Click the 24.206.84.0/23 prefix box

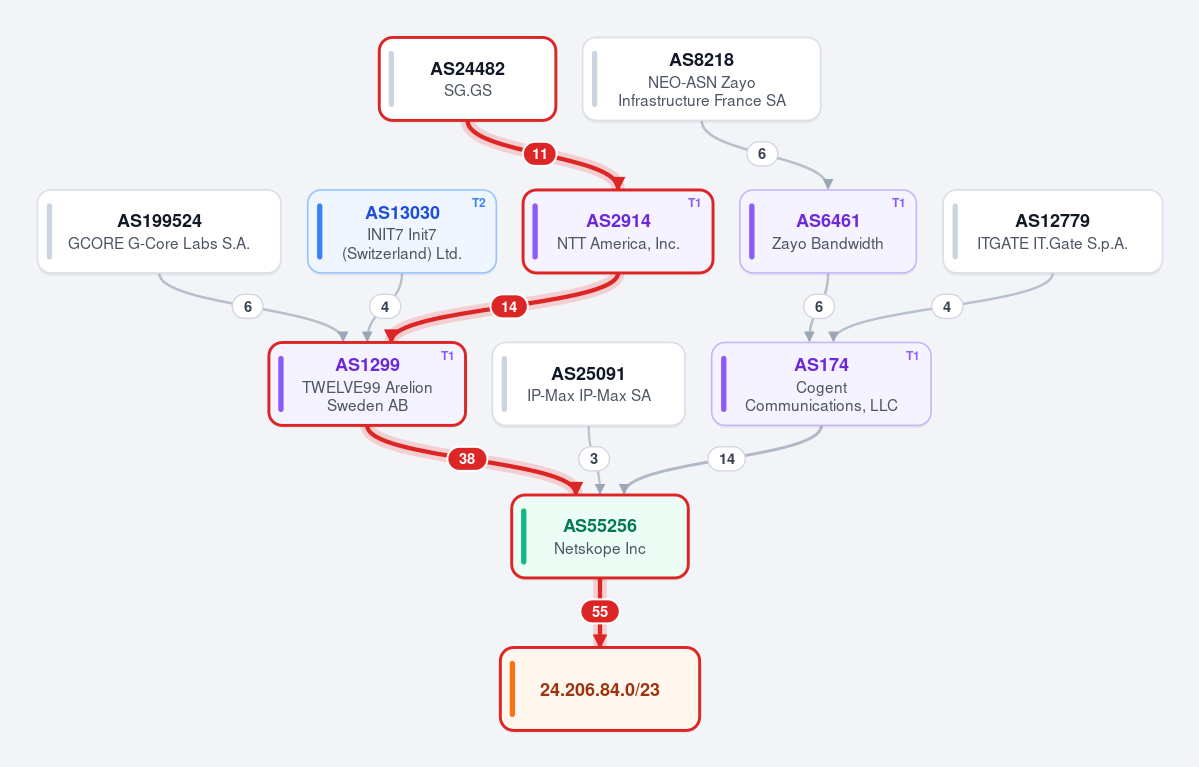(600, 689)
